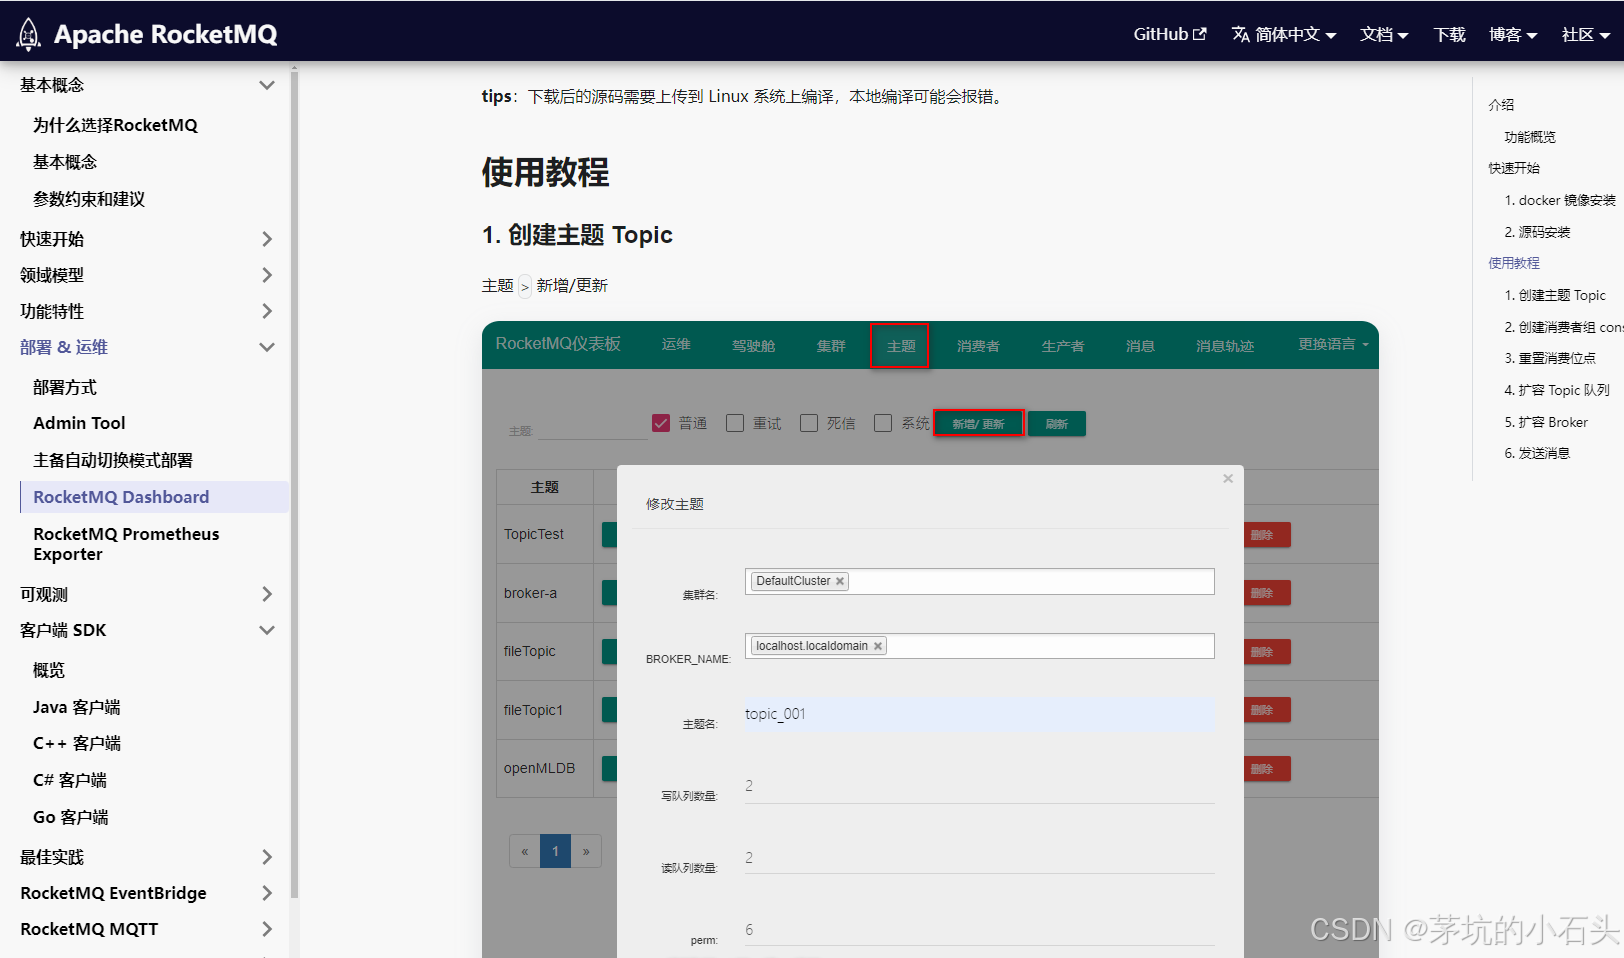Open the C++ 客户端 page
This screenshot has height=958, width=1624.
click(x=76, y=743)
